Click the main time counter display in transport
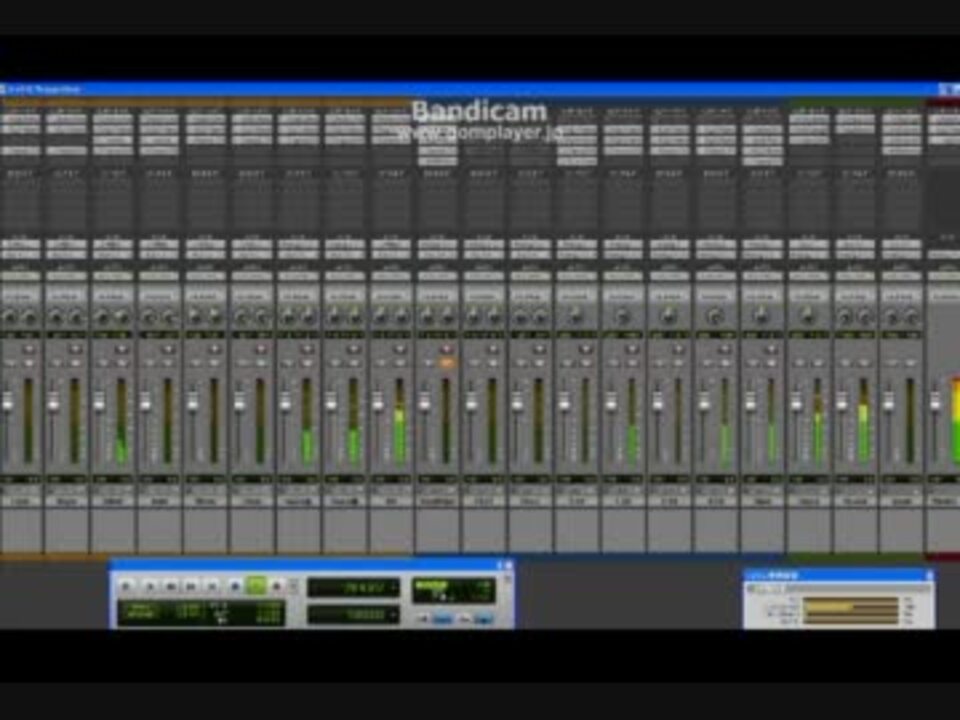The image size is (960, 720). tap(353, 587)
